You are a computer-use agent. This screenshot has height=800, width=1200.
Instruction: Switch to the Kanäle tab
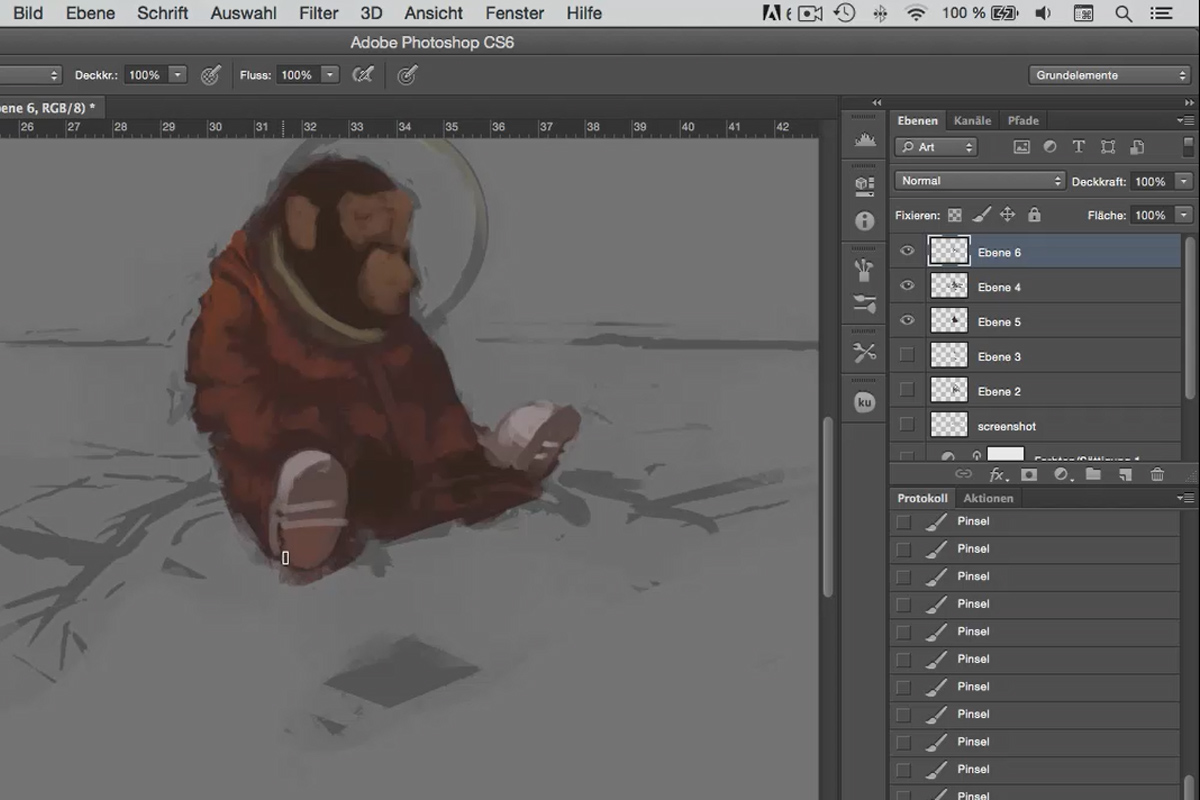(972, 120)
